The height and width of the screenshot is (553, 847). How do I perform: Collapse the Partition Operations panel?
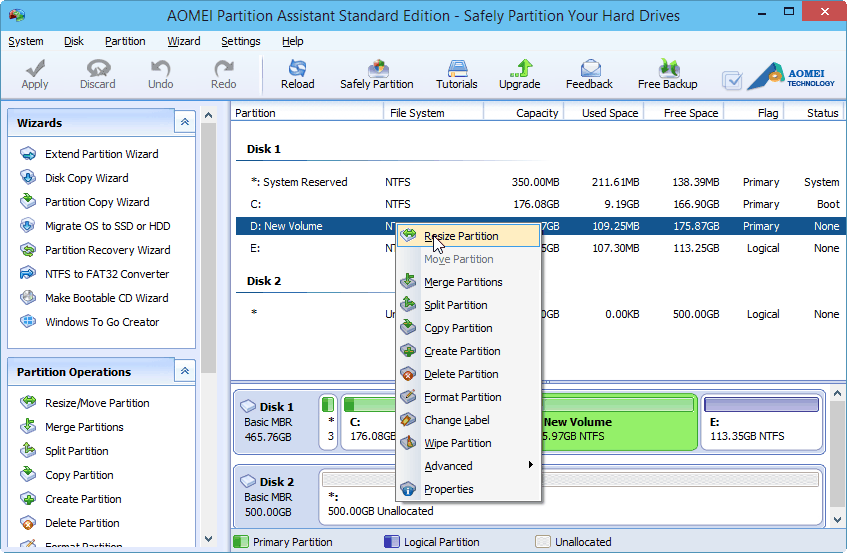(185, 371)
